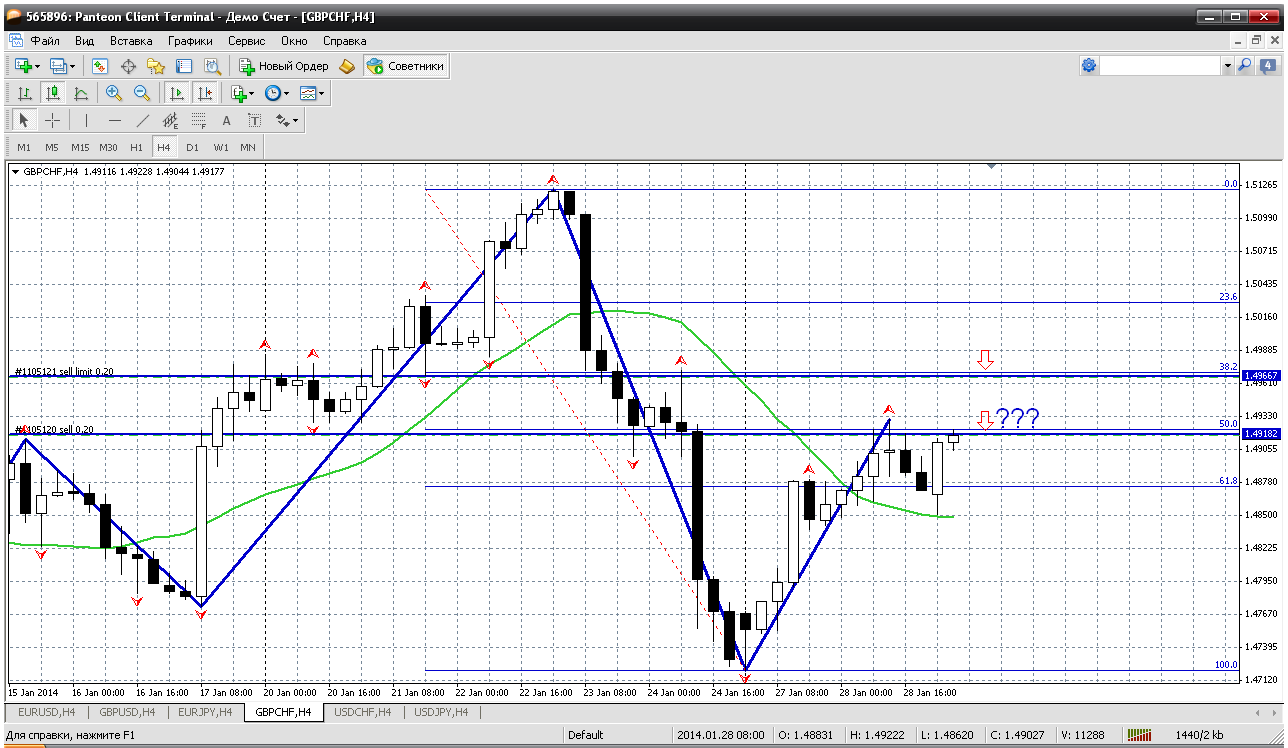Click the search magnifier icon at top right
Screen dimensions: 1288x748
(1245, 65)
